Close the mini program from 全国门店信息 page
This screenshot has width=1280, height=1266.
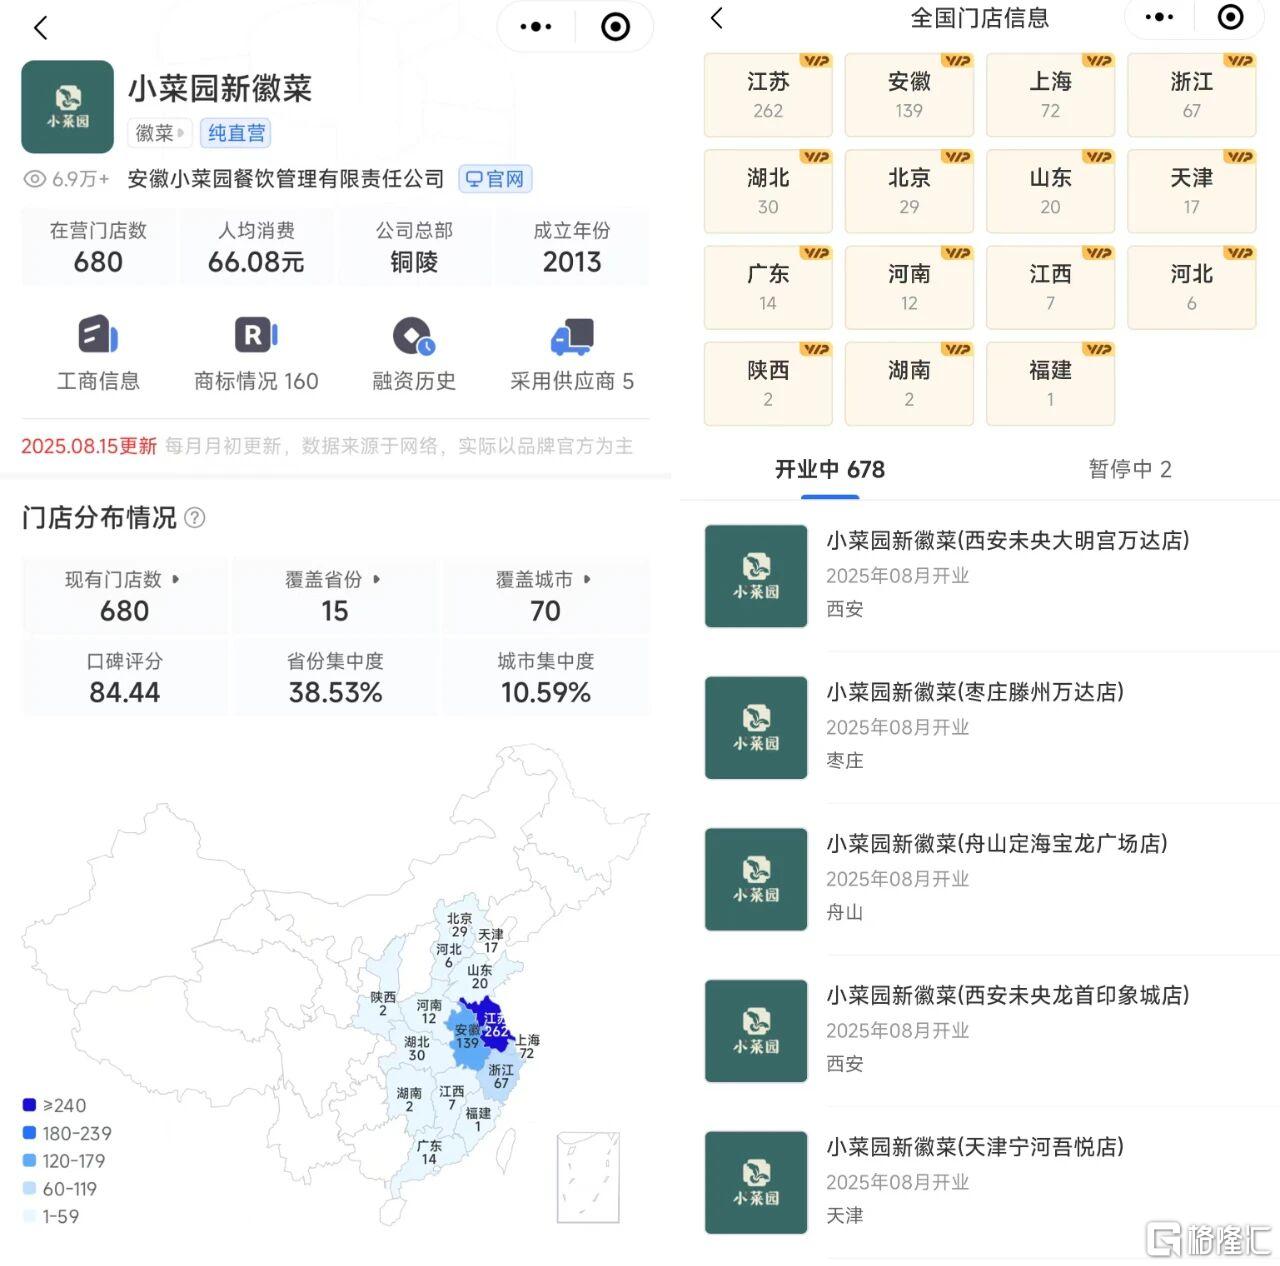1231,17
